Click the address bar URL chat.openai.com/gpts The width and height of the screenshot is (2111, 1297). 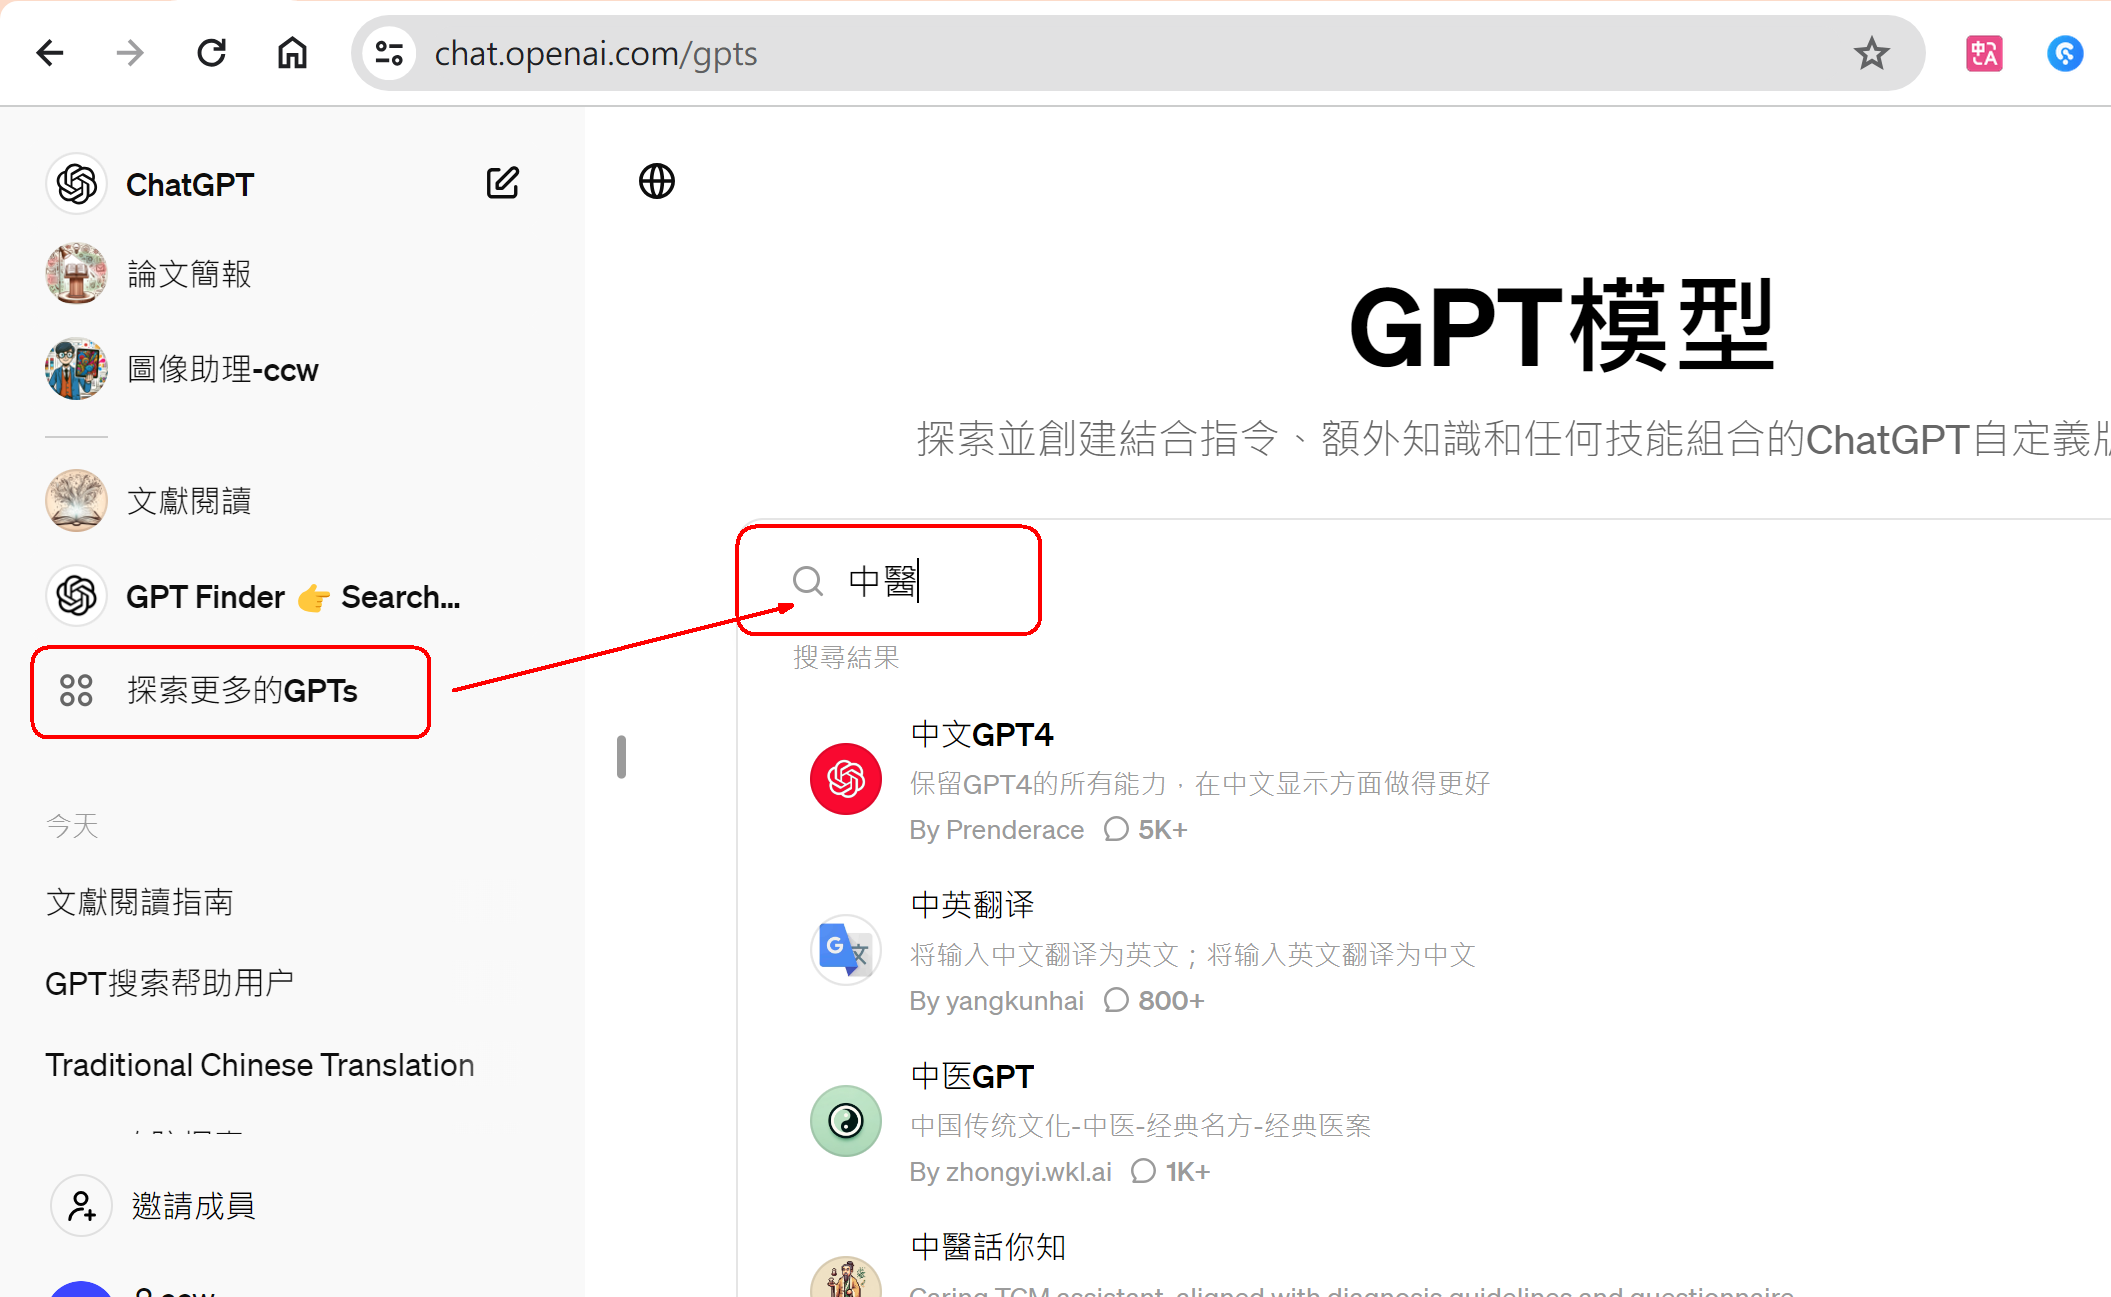pos(596,53)
